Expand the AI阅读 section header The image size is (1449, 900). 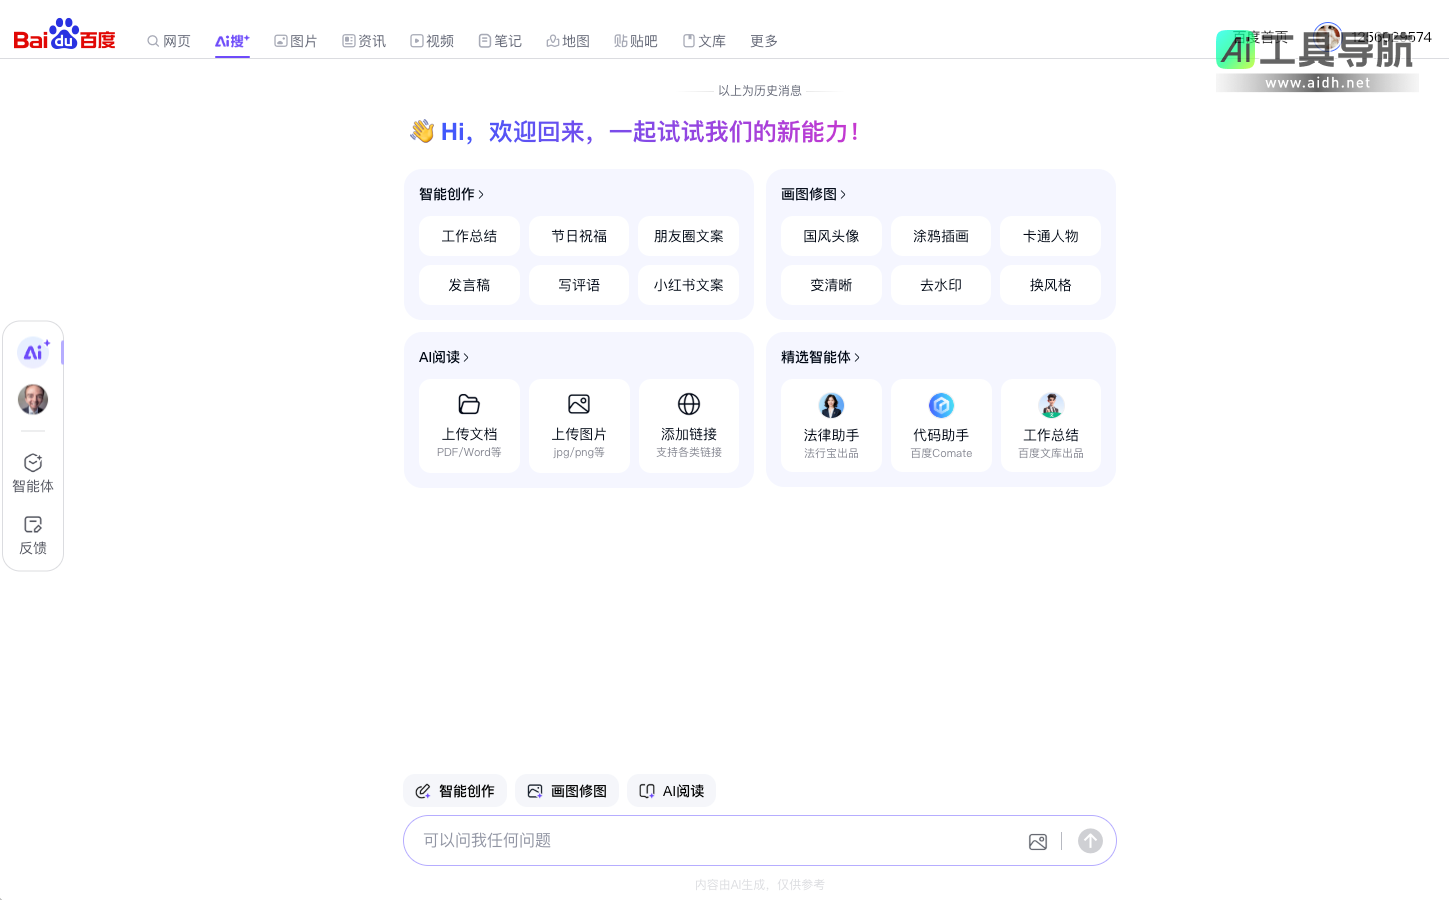pyautogui.click(x=444, y=357)
